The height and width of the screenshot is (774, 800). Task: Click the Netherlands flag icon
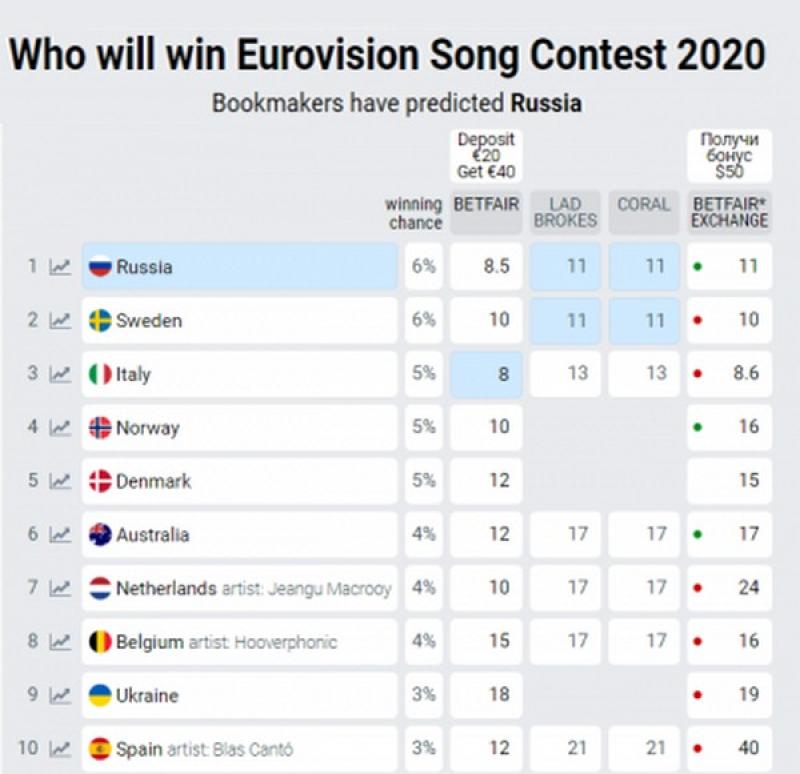coord(100,588)
